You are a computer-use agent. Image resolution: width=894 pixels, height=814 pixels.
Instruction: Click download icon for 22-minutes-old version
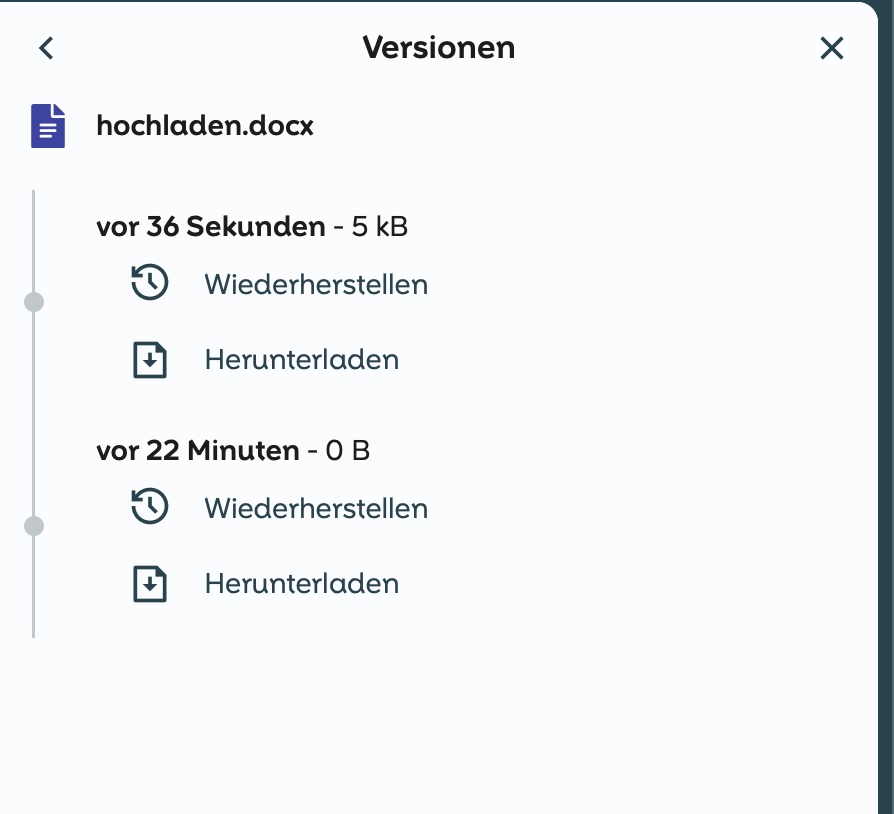pos(150,584)
